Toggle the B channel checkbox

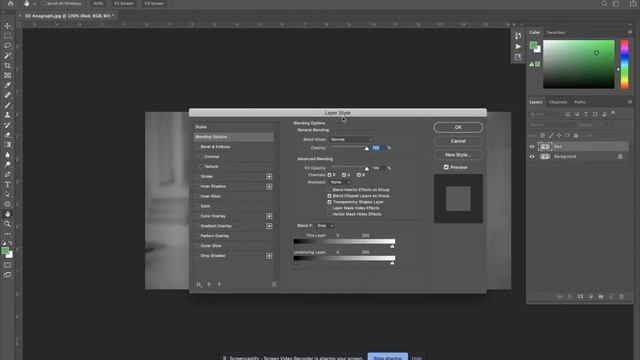[x=359, y=175]
